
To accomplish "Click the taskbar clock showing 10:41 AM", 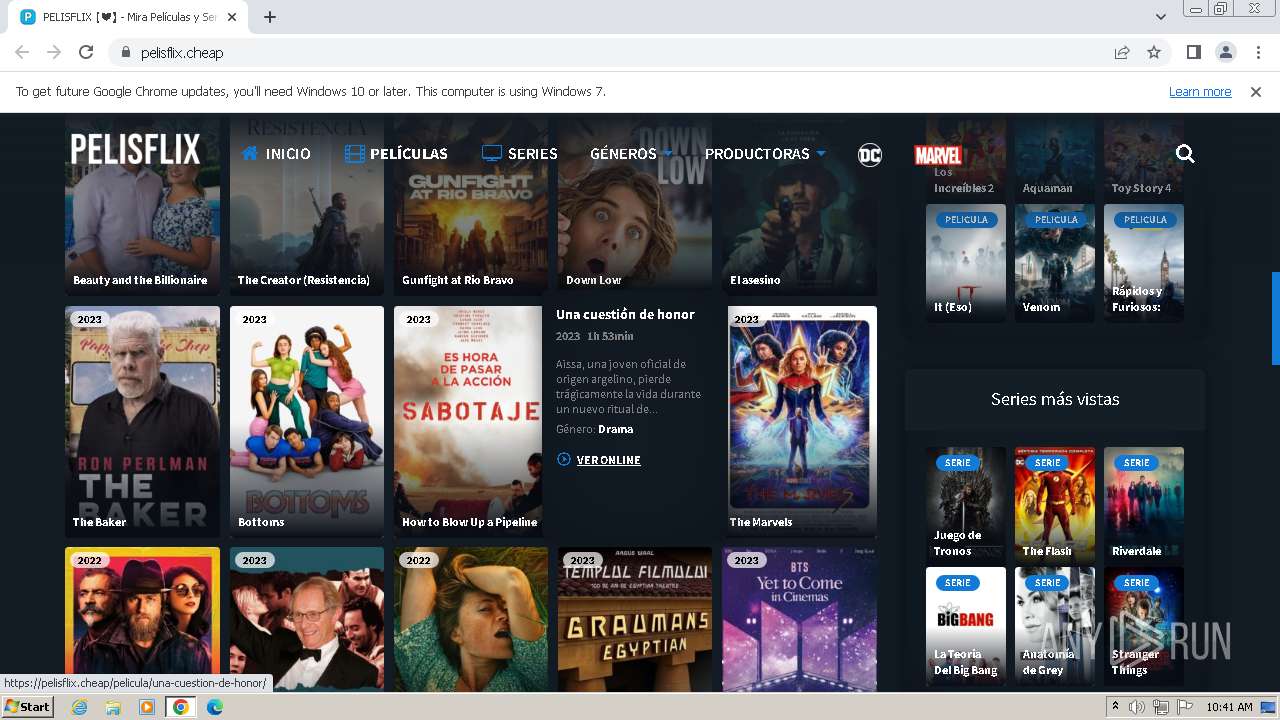I will [x=1229, y=707].
